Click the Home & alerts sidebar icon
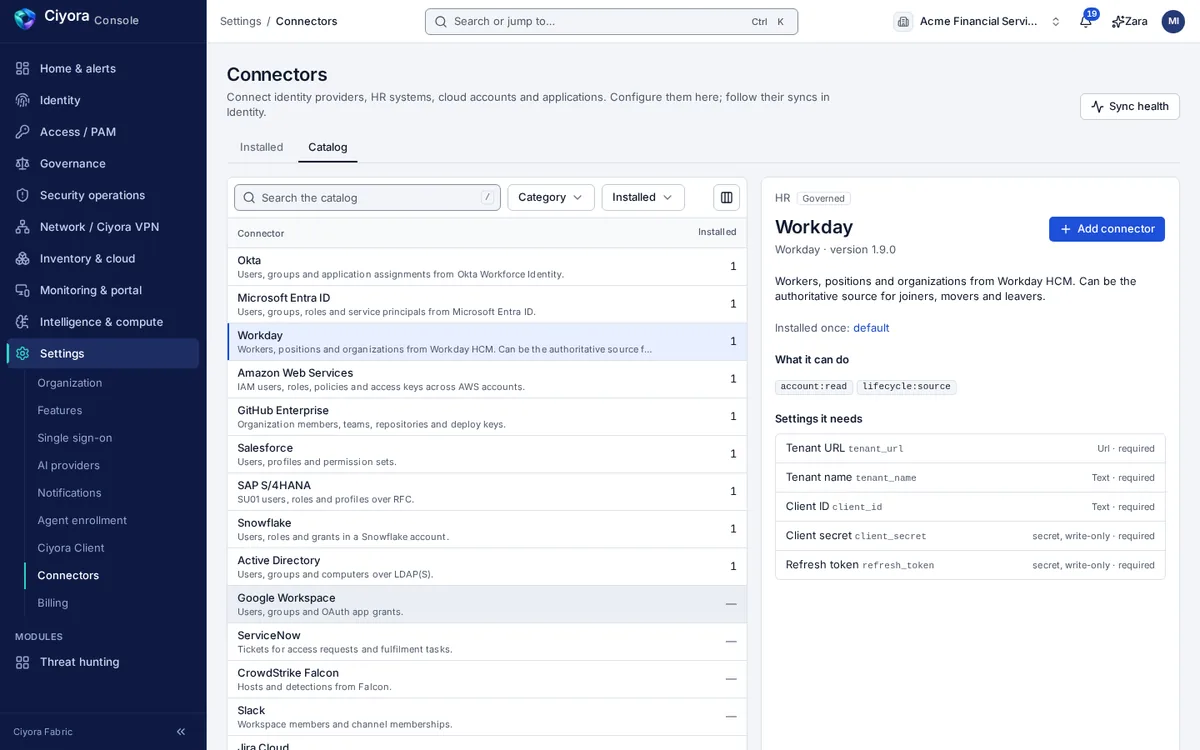Viewport: 1200px width, 750px height. 22,68
